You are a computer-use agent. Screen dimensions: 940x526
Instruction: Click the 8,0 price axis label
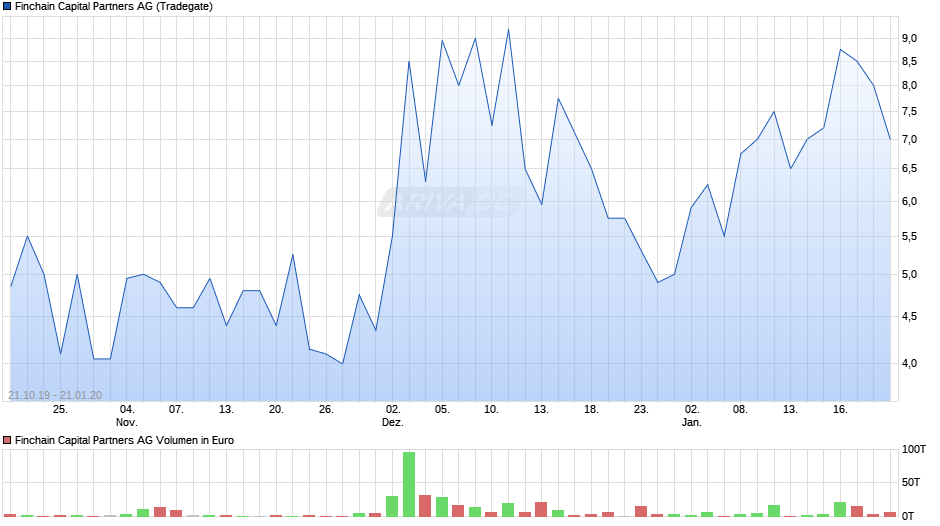(x=909, y=85)
